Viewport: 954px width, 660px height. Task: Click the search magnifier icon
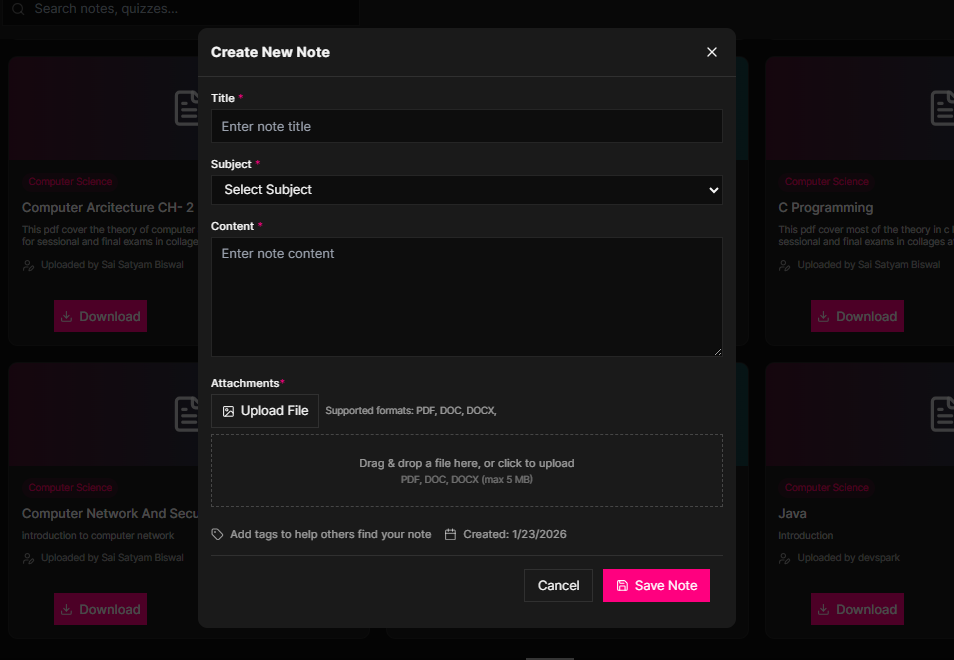[18, 9]
